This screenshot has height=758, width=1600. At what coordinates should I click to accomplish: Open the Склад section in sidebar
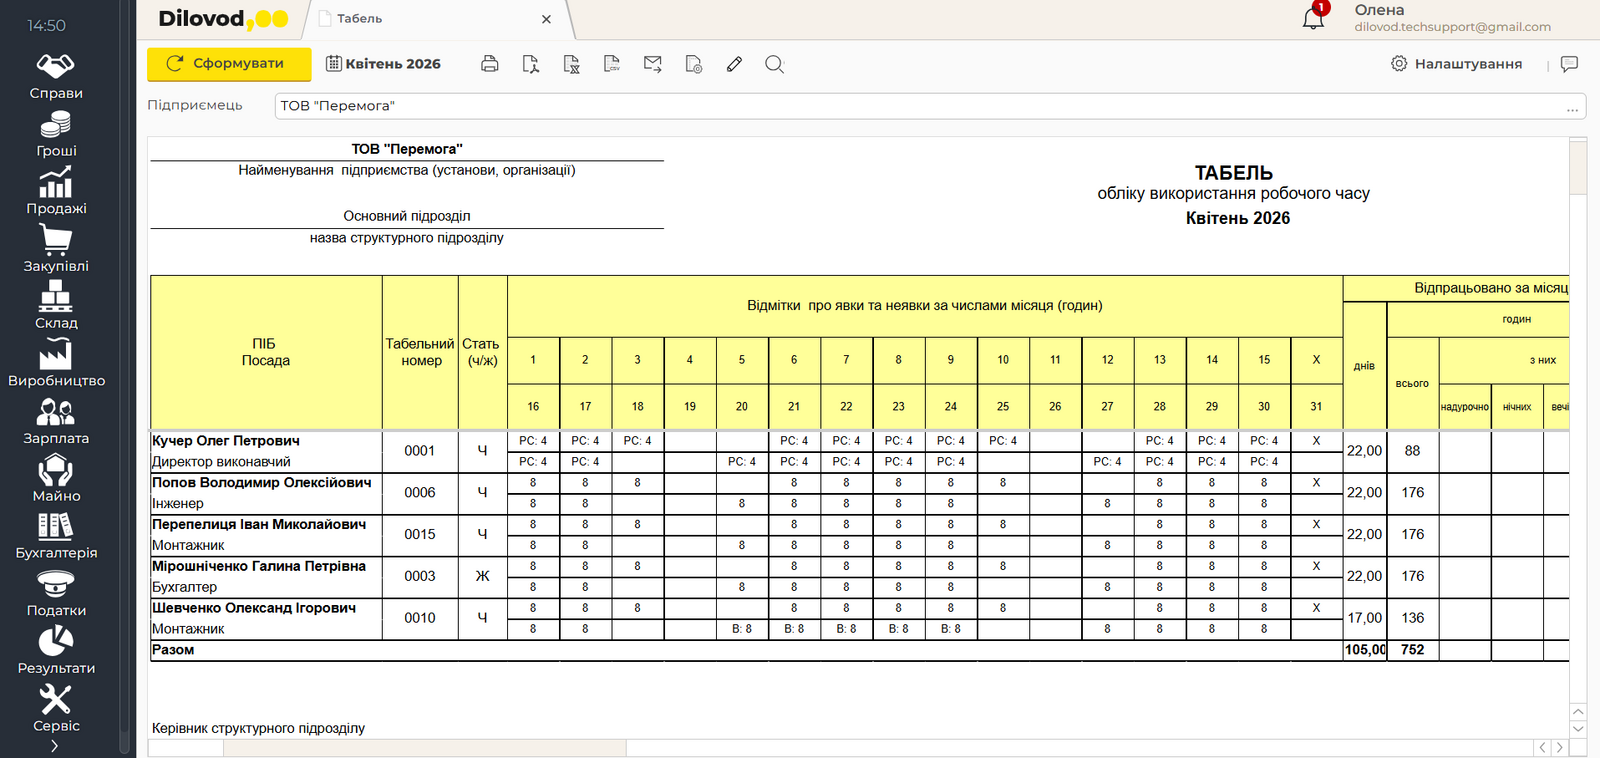[x=56, y=307]
